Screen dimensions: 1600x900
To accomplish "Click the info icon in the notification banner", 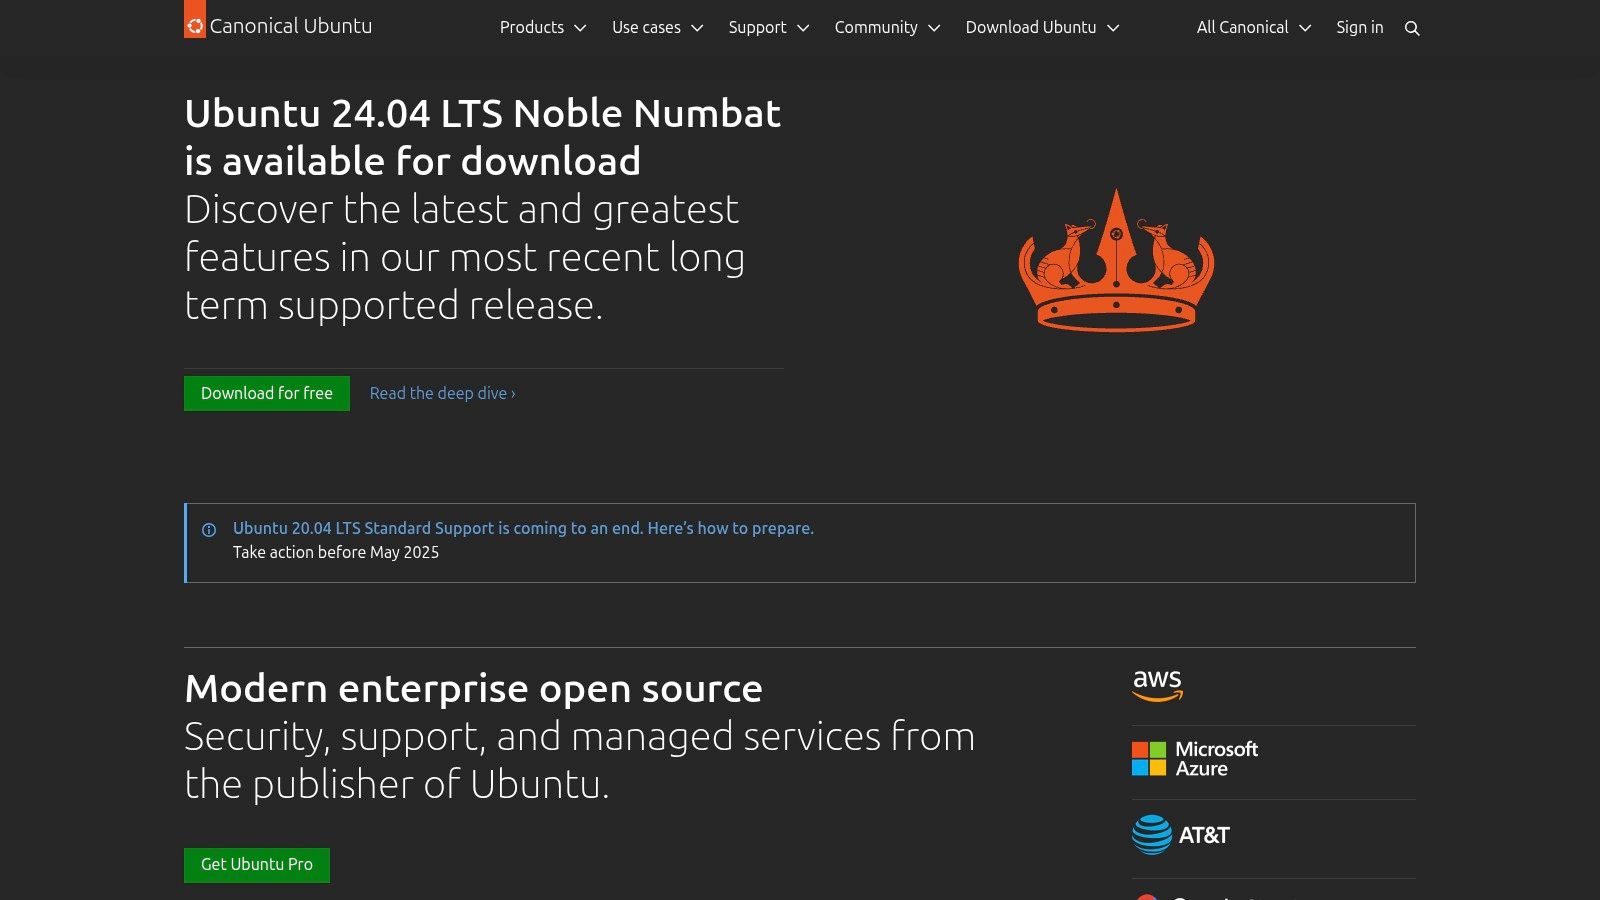I will click(209, 530).
